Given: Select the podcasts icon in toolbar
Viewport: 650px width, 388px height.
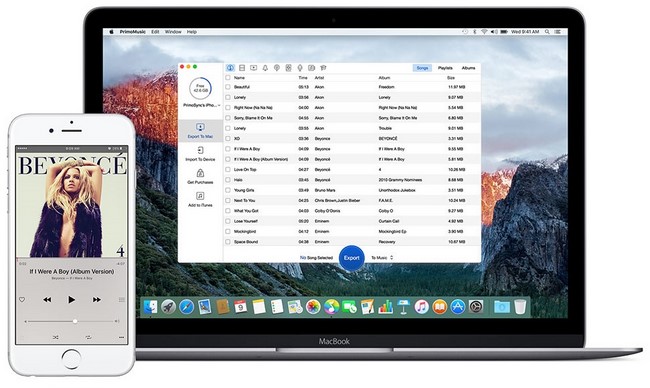Looking at the screenshot, I should click(277, 68).
